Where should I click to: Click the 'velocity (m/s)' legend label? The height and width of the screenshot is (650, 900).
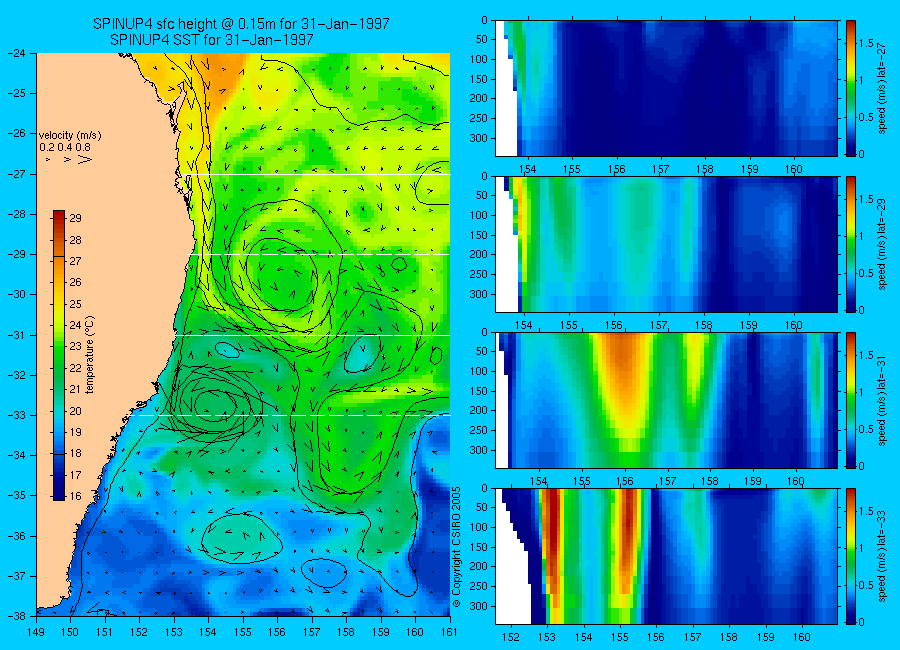[70, 136]
